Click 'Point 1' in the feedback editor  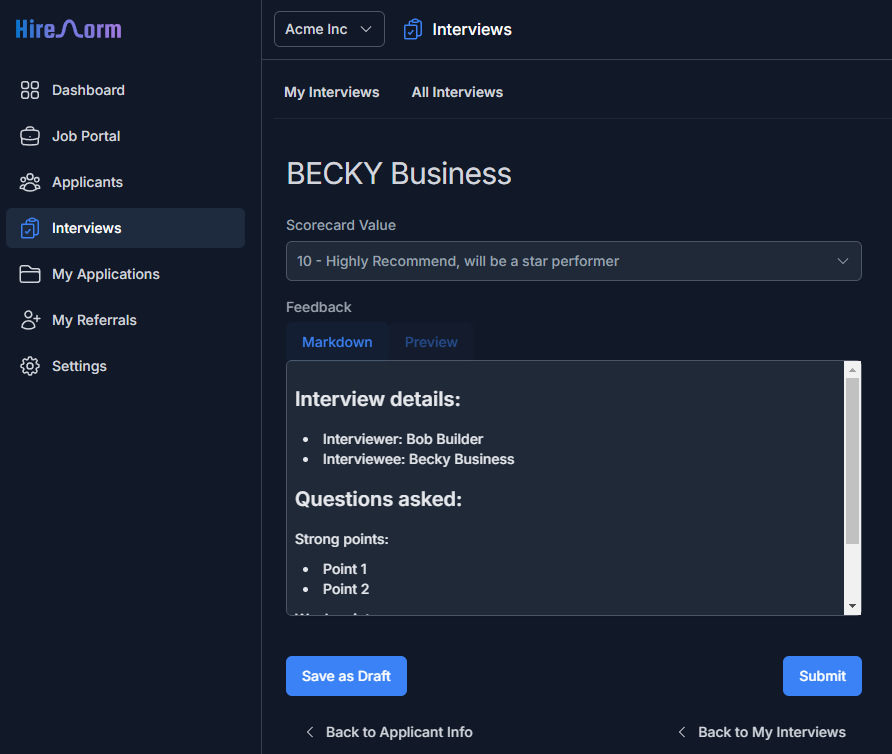tap(345, 569)
